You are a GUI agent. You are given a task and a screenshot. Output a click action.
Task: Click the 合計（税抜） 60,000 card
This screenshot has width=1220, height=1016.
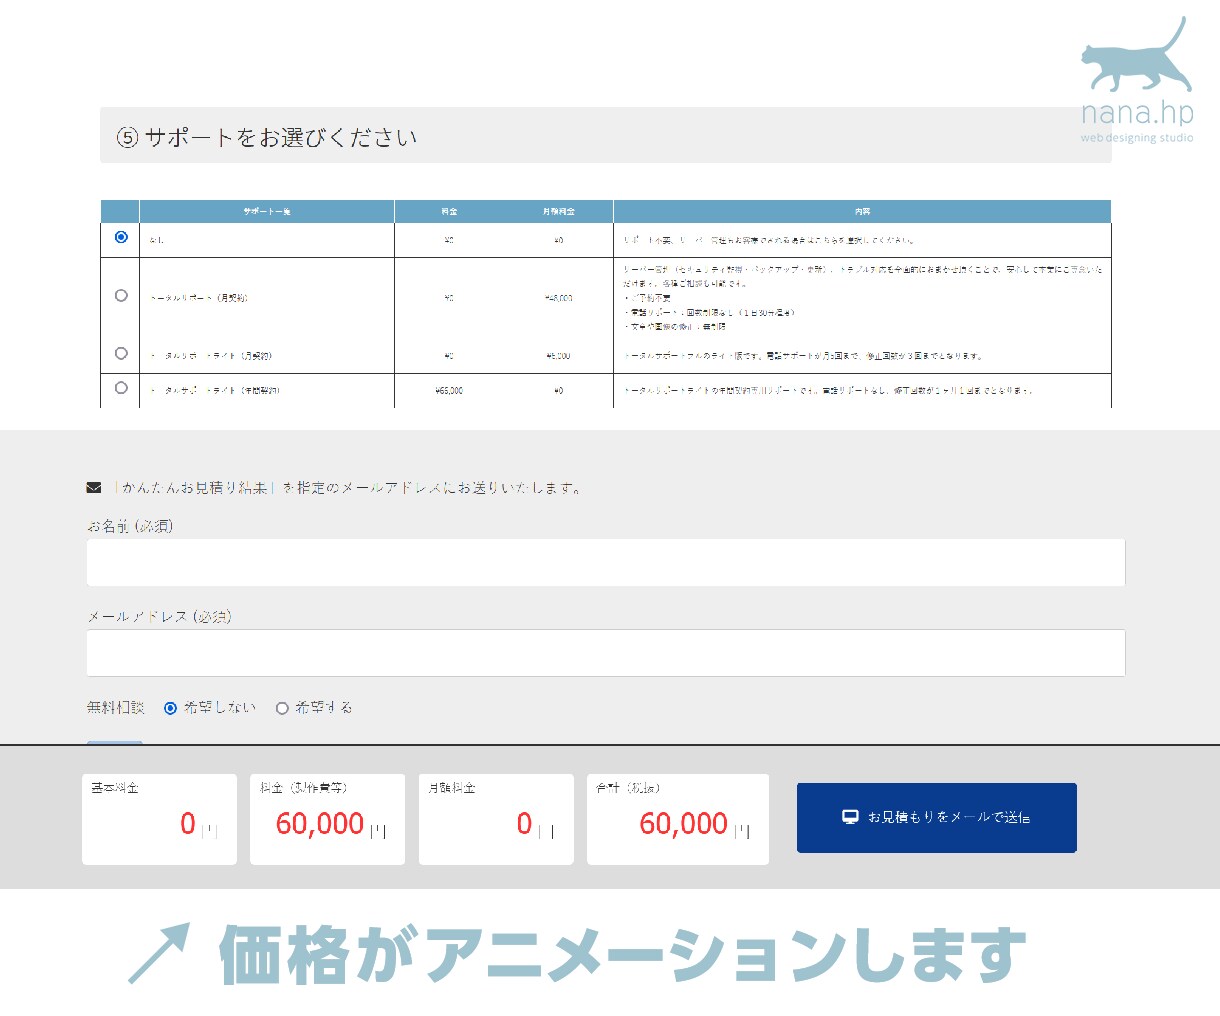tap(678, 819)
